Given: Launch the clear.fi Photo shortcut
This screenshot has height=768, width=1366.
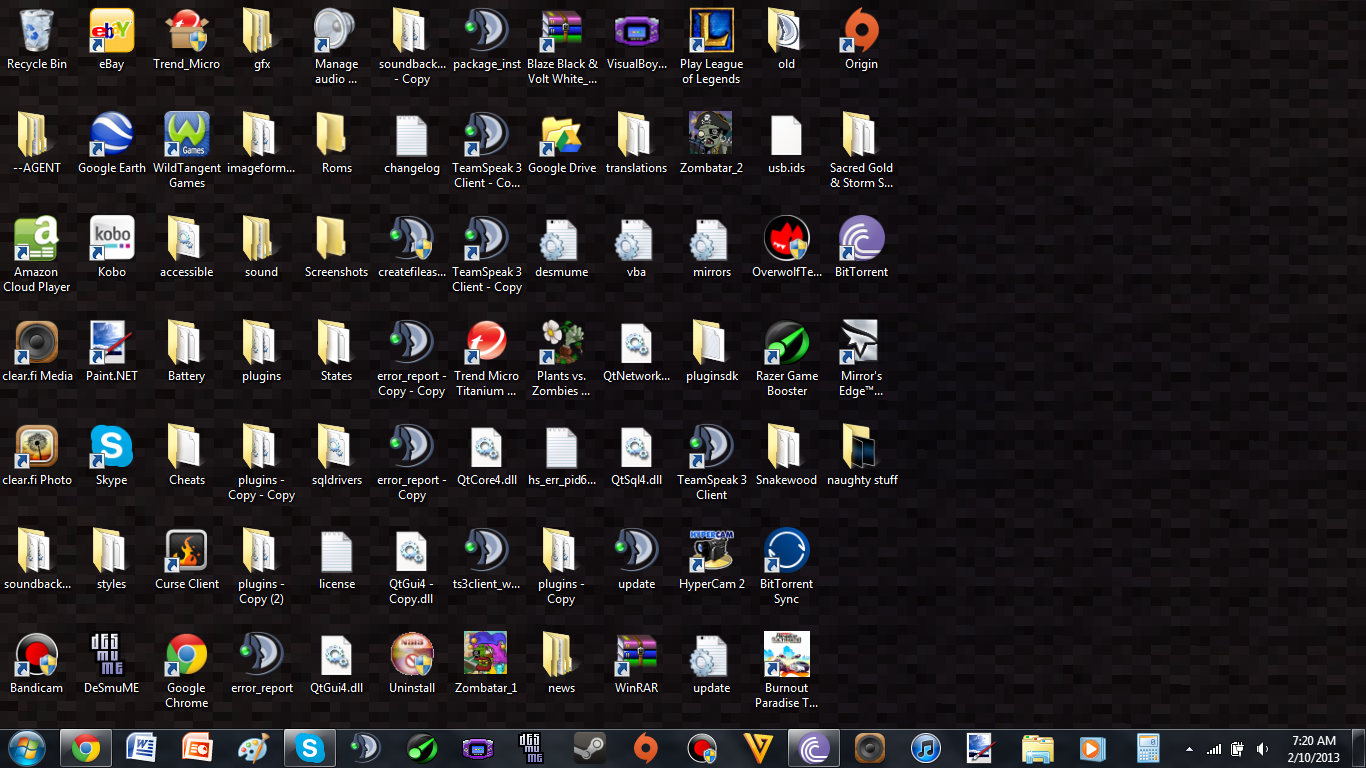Looking at the screenshot, I should (37, 456).
